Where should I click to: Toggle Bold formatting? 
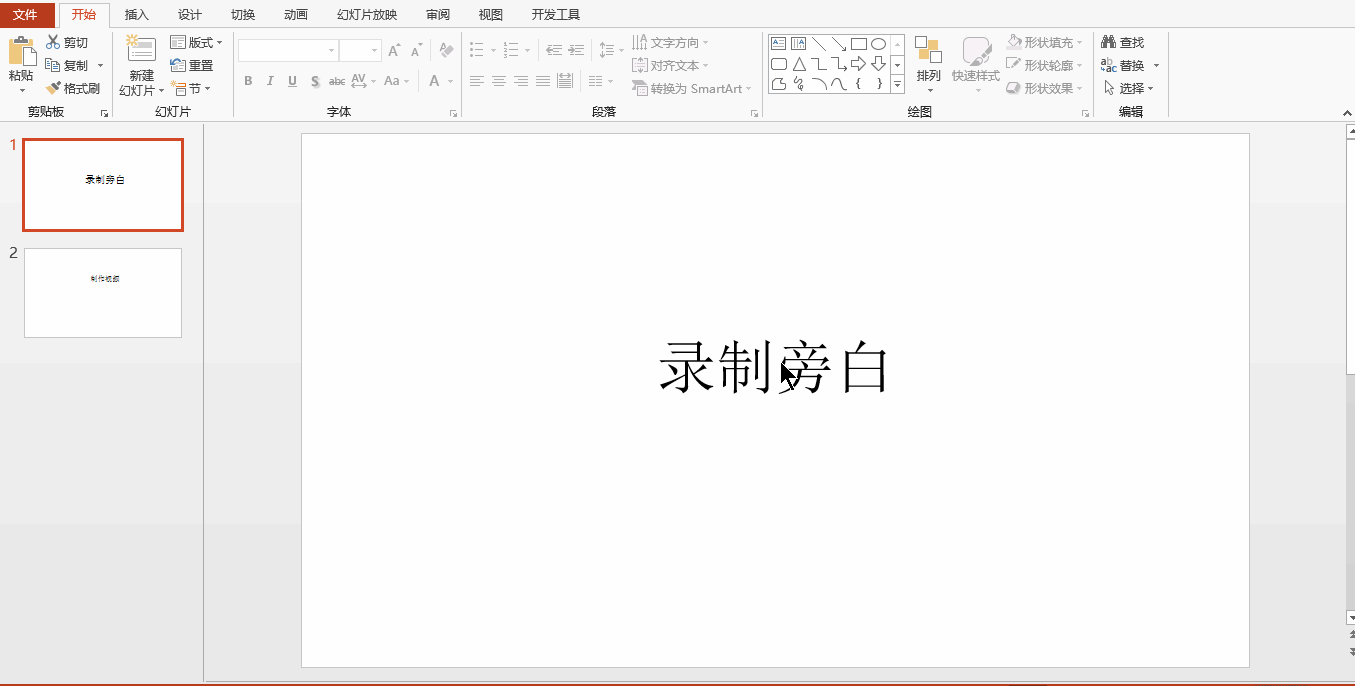point(248,81)
